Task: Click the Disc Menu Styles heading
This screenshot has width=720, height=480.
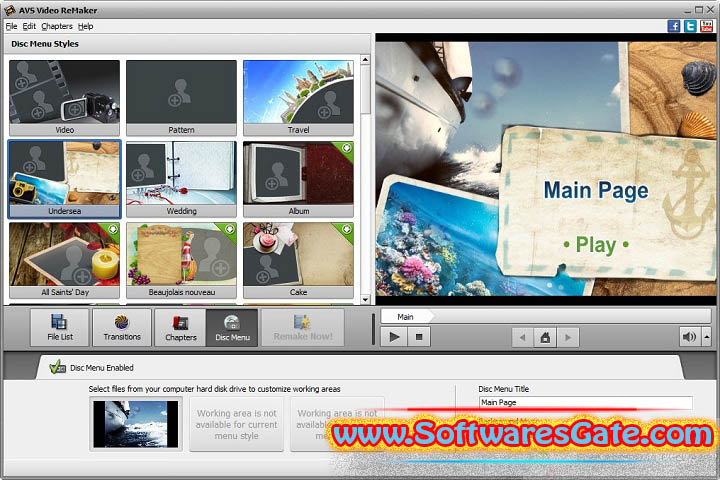Action: (45, 44)
